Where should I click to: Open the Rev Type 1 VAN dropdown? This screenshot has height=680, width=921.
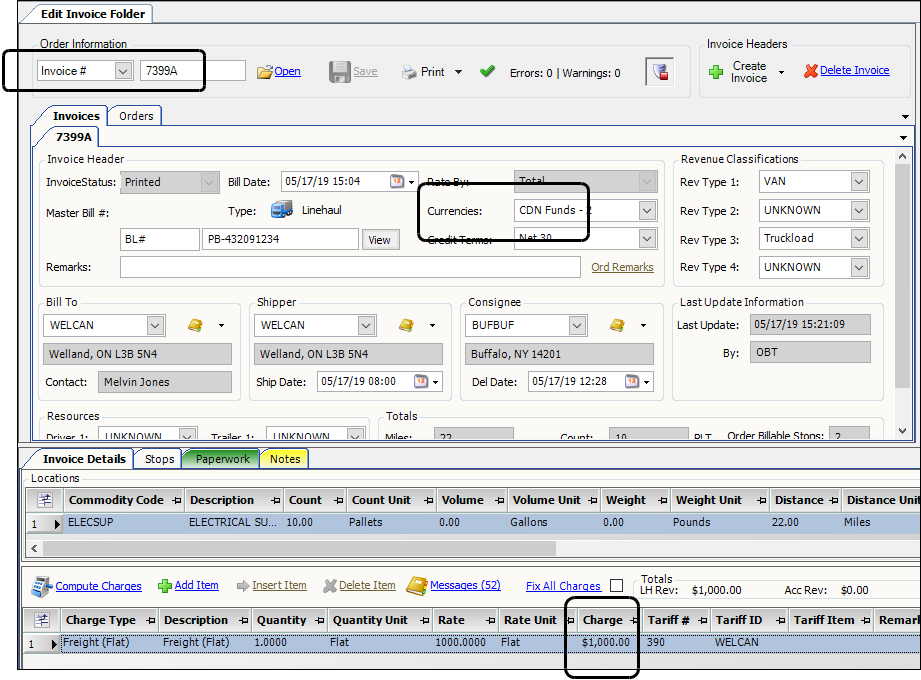(x=859, y=182)
